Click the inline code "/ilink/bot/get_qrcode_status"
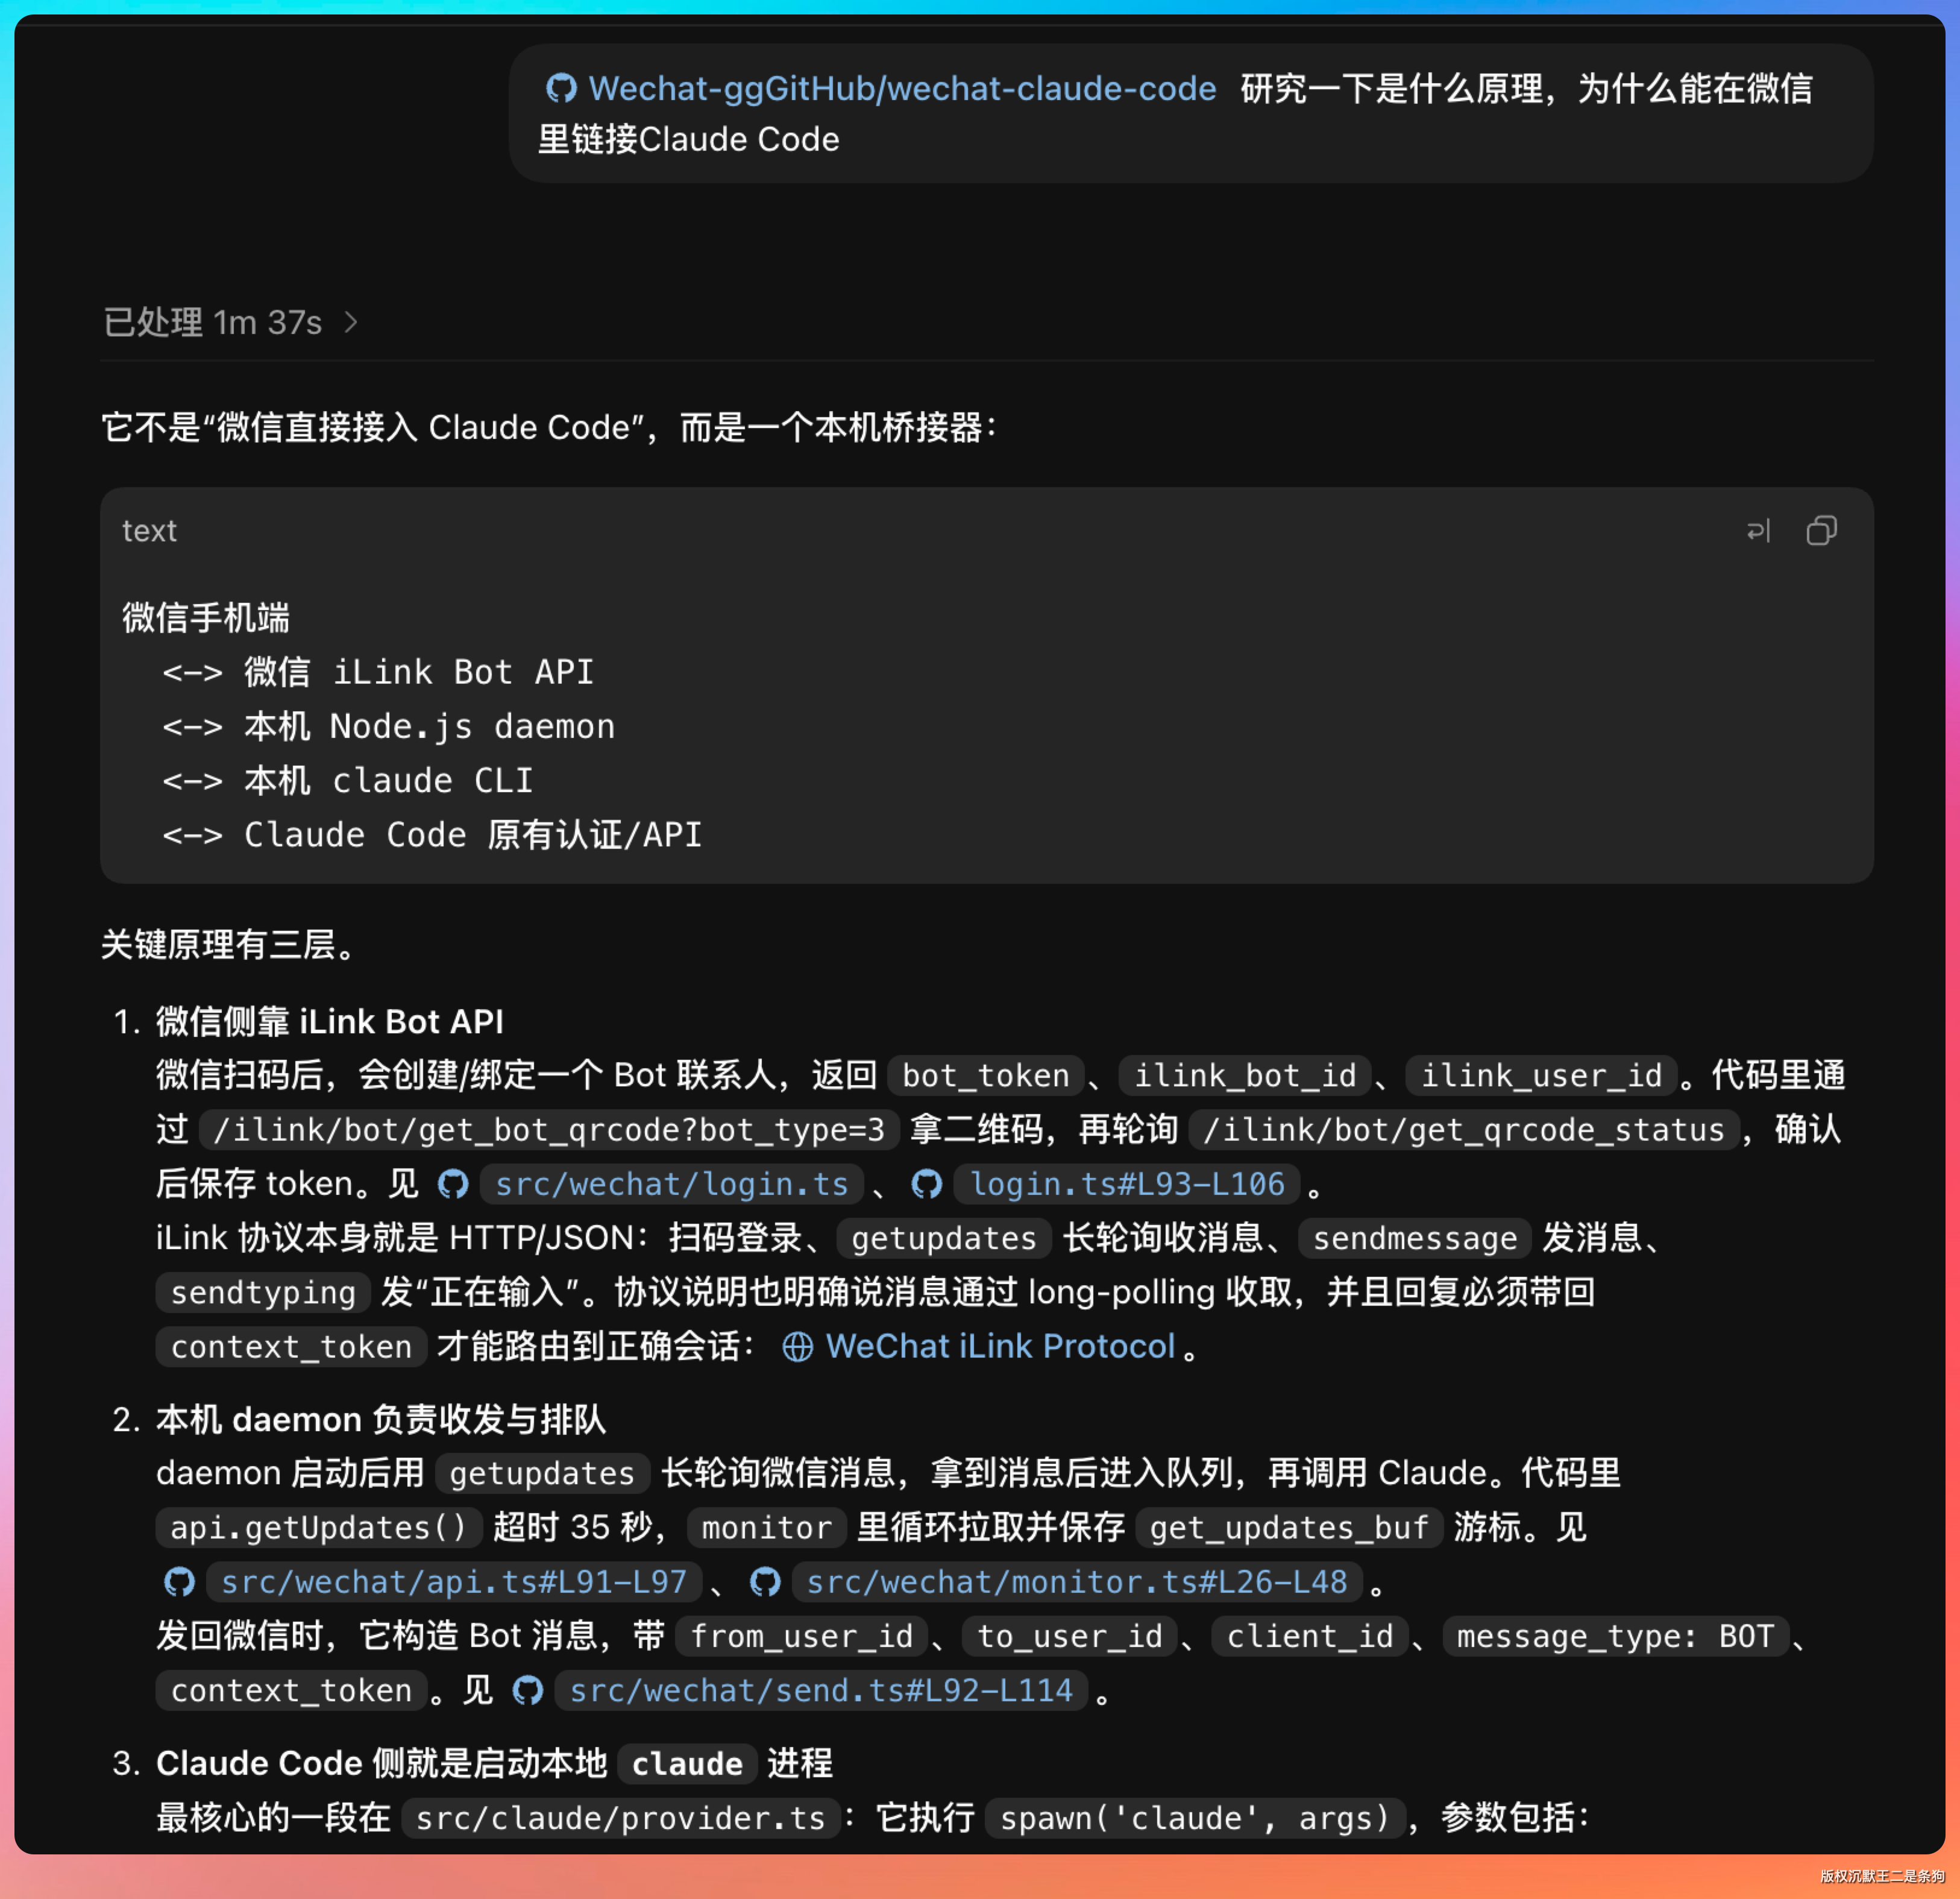Image resolution: width=1960 pixels, height=1899 pixels. 1464,1130
